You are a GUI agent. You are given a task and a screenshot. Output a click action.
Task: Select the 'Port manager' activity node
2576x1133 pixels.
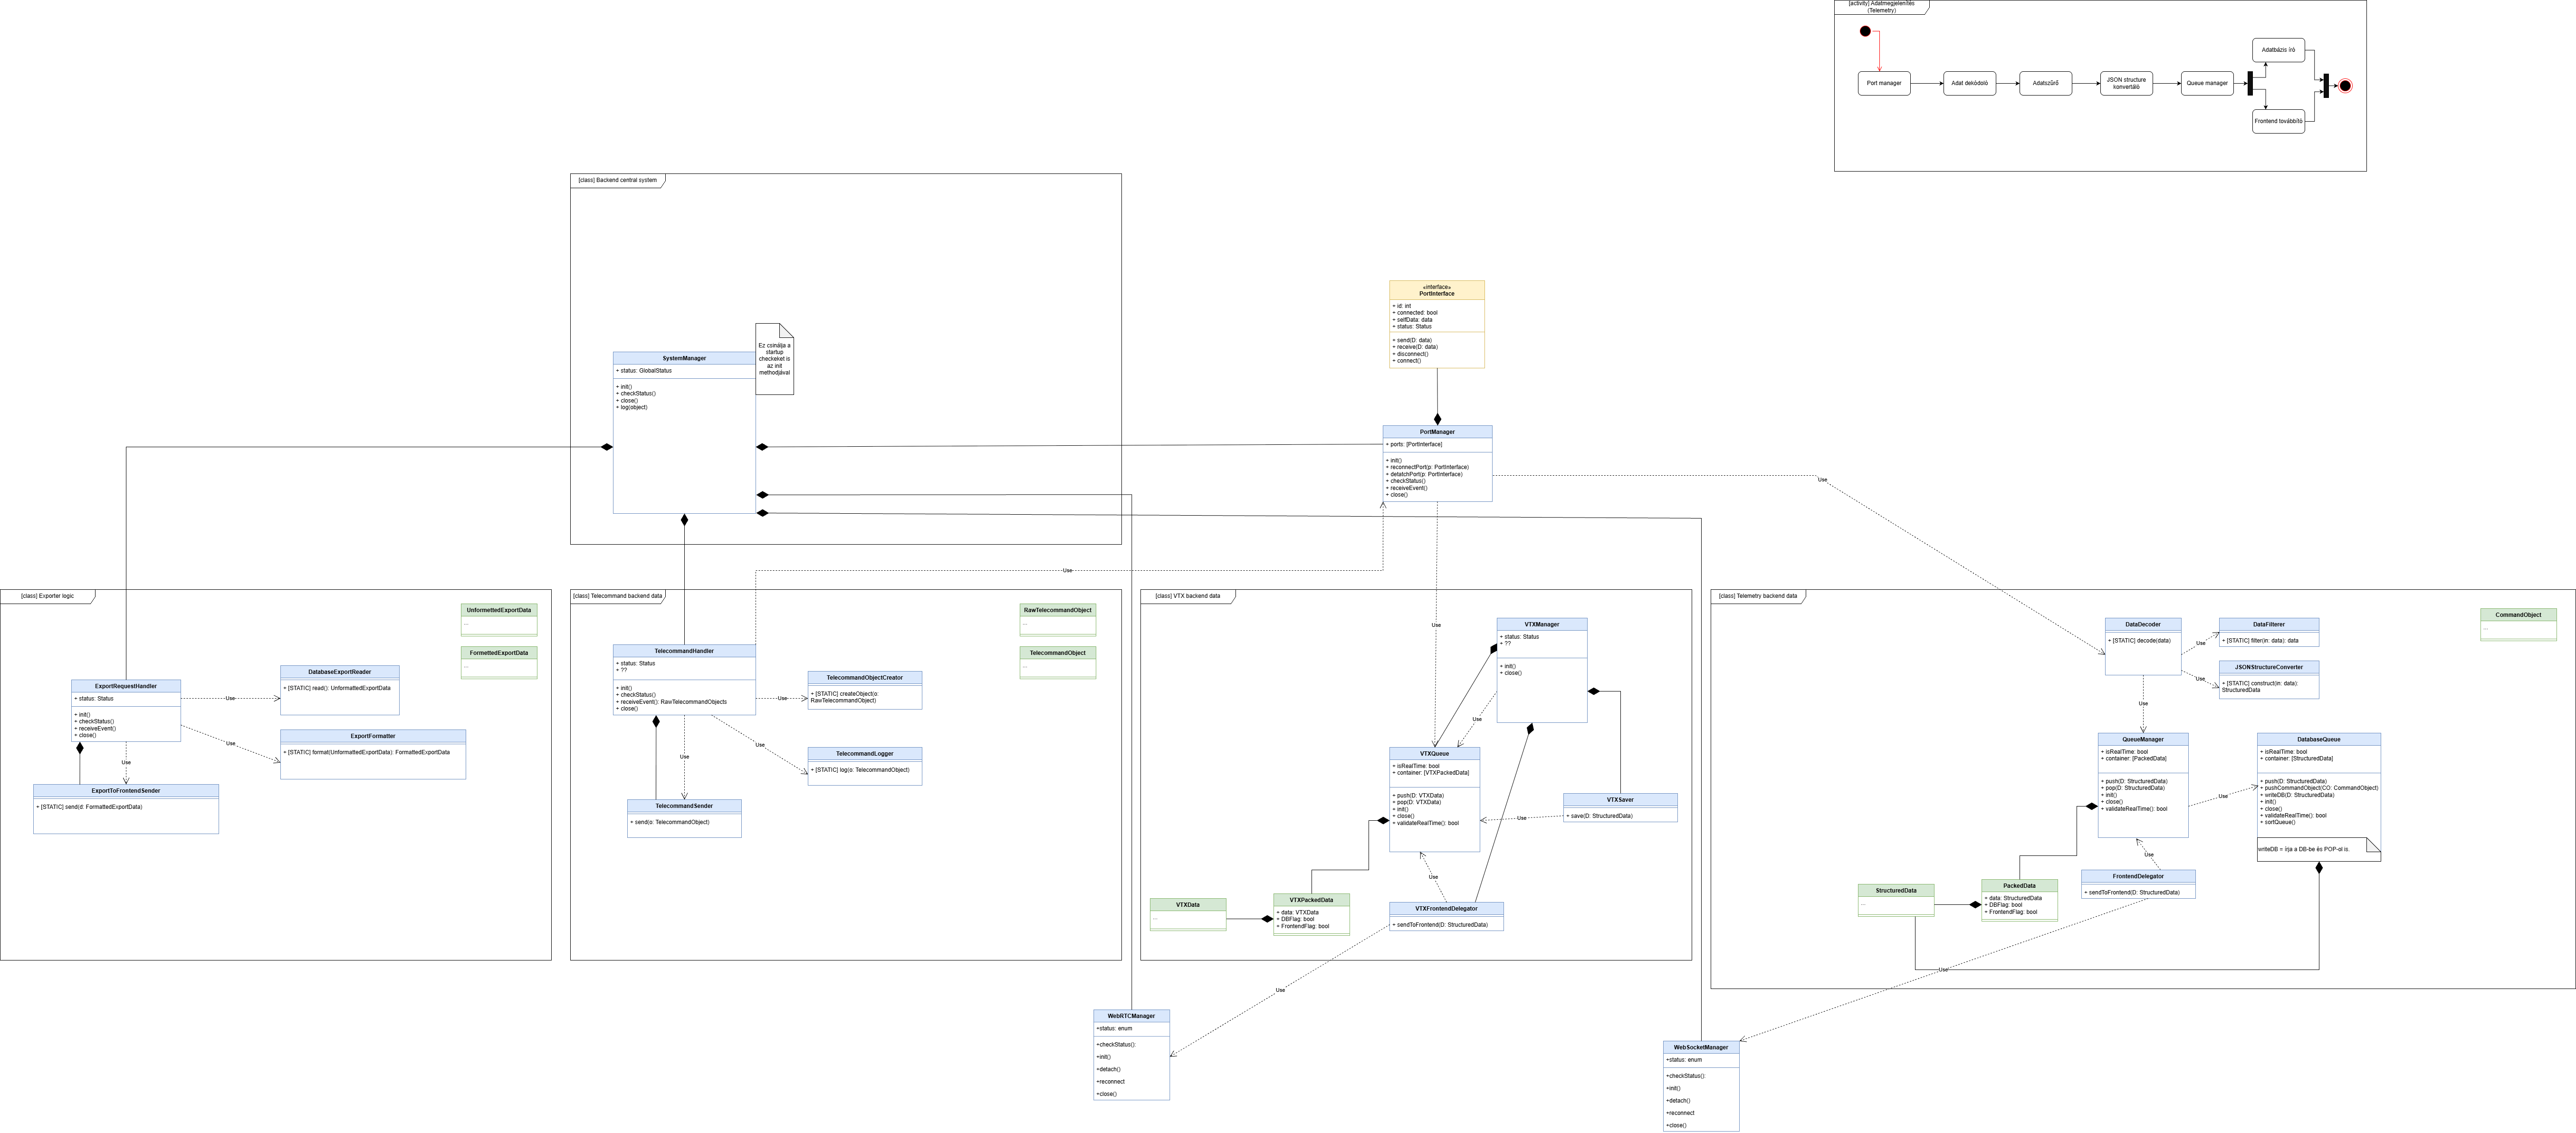pos(1884,83)
